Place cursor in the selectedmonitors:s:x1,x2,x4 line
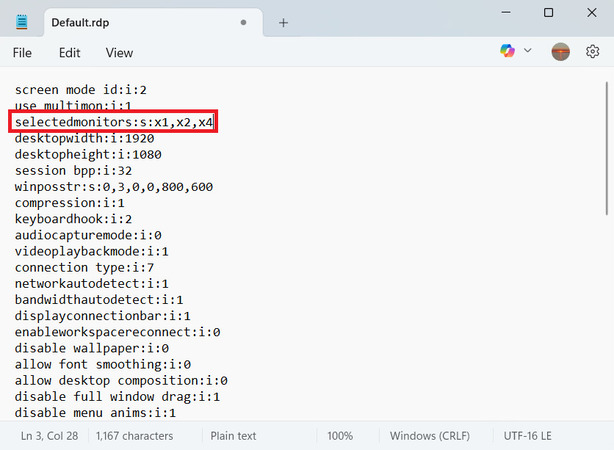The image size is (614, 450). 114,122
